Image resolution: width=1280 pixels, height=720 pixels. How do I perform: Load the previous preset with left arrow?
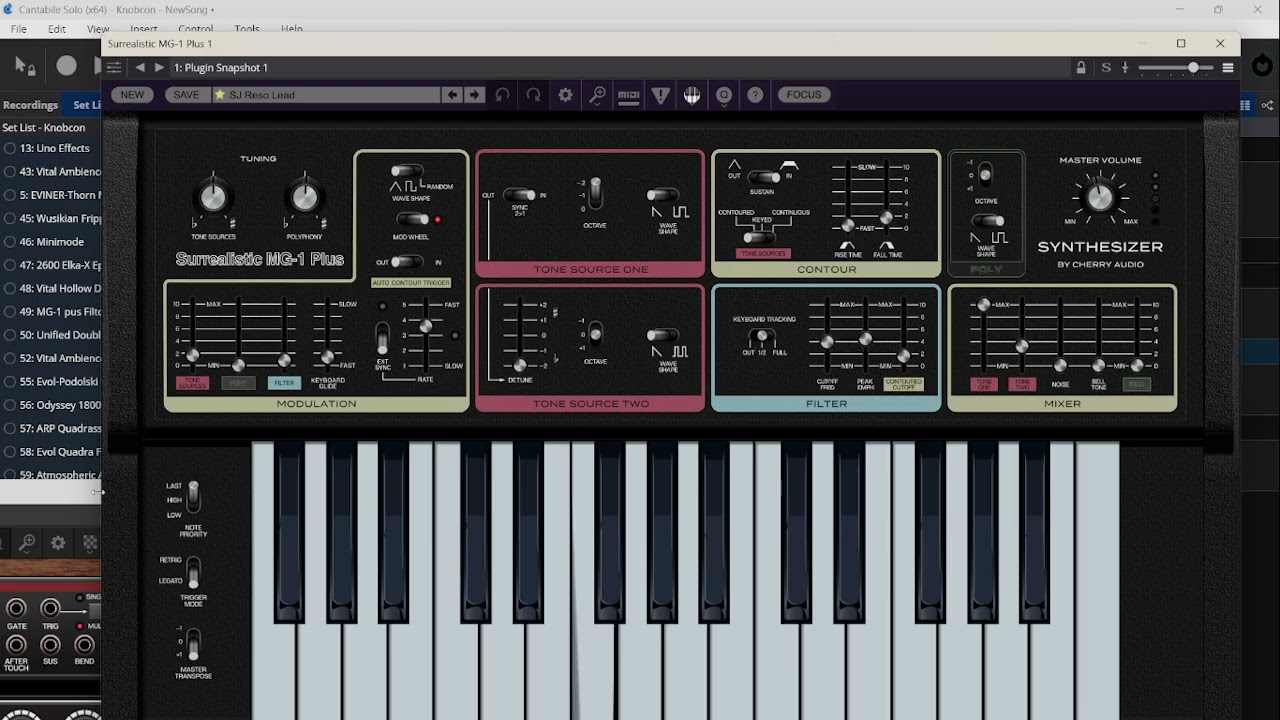[453, 95]
